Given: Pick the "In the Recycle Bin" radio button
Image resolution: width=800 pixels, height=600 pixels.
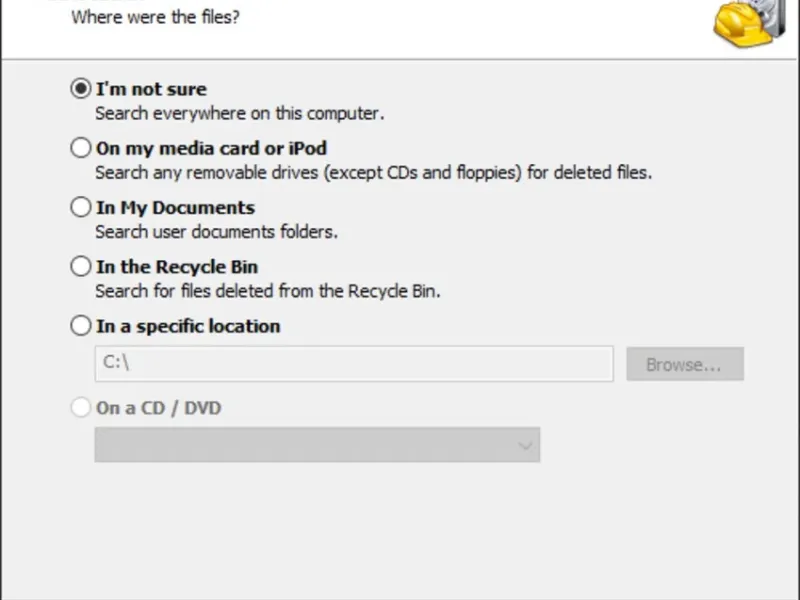Looking at the screenshot, I should 81,267.
